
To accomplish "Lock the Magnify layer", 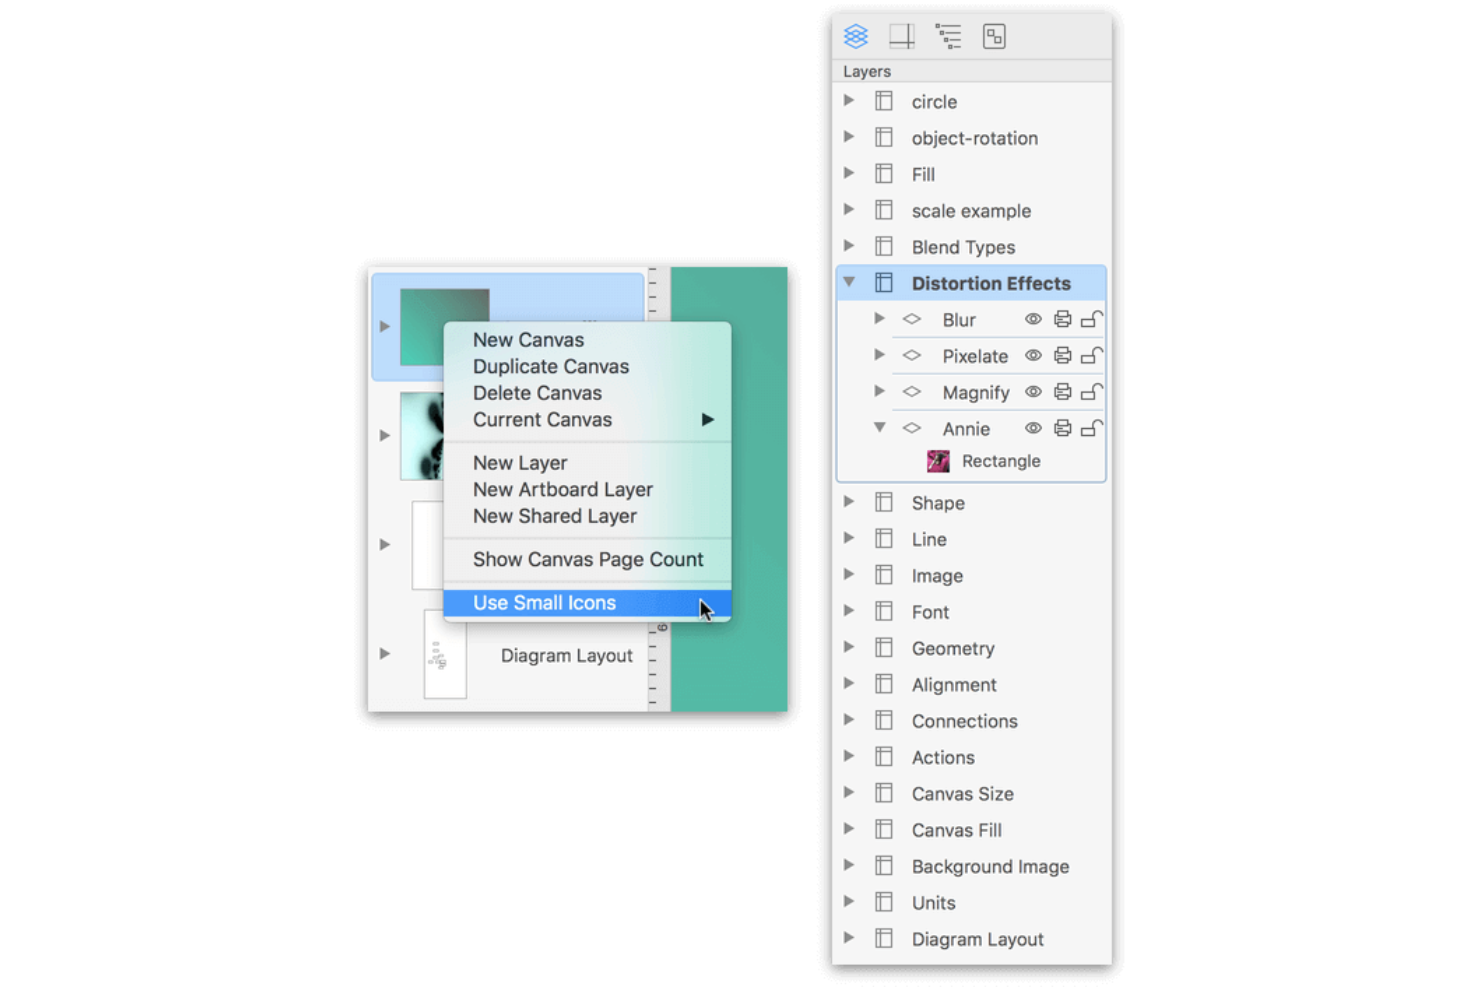I will coord(1091,392).
